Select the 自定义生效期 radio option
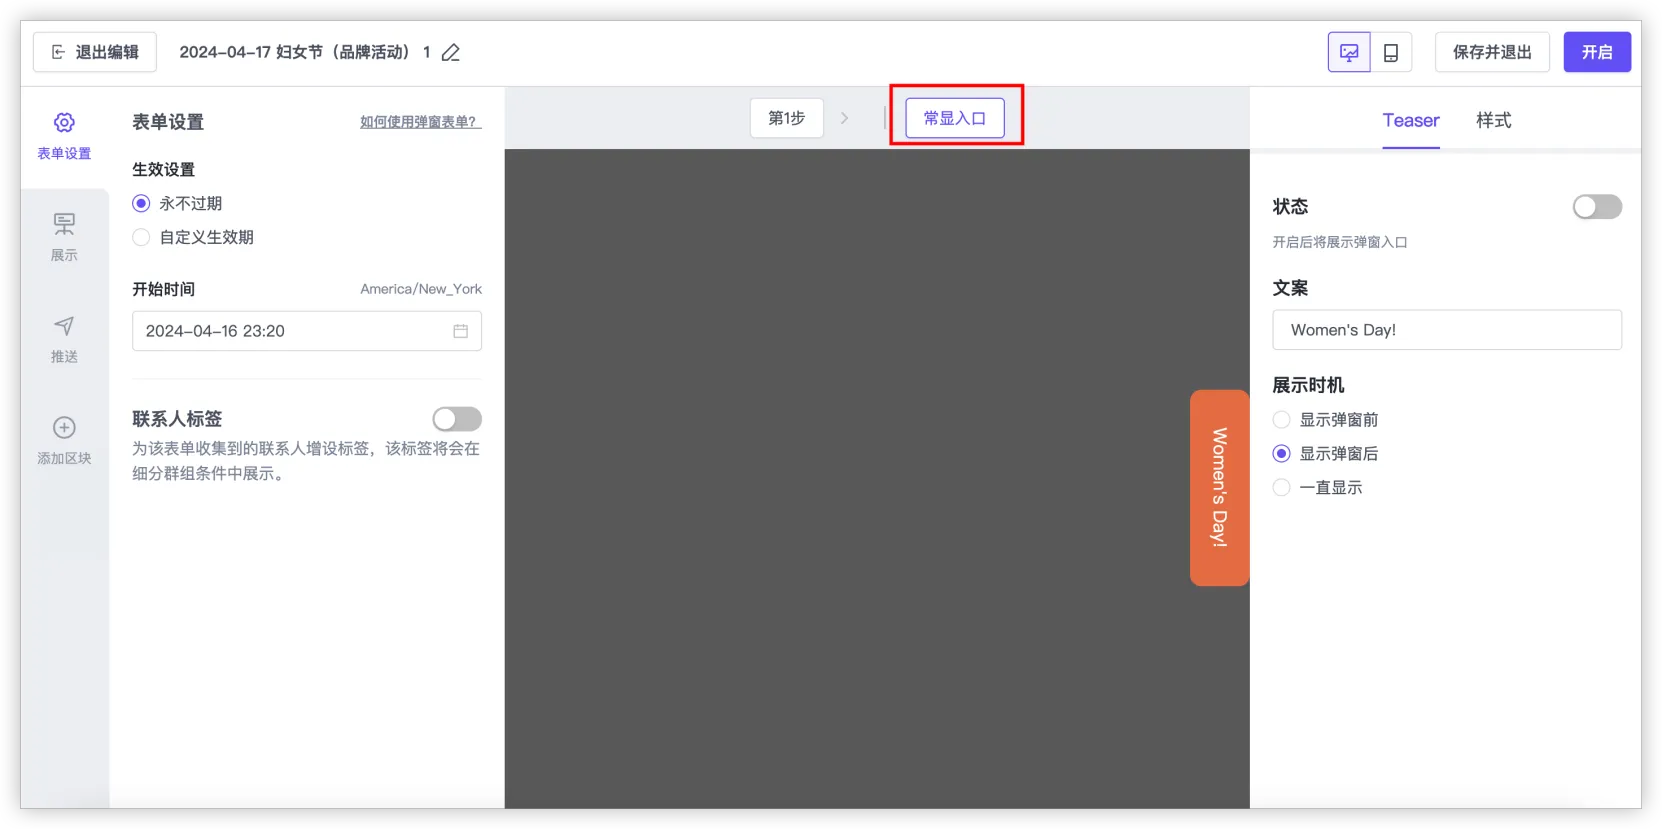1662x829 pixels. (x=141, y=237)
